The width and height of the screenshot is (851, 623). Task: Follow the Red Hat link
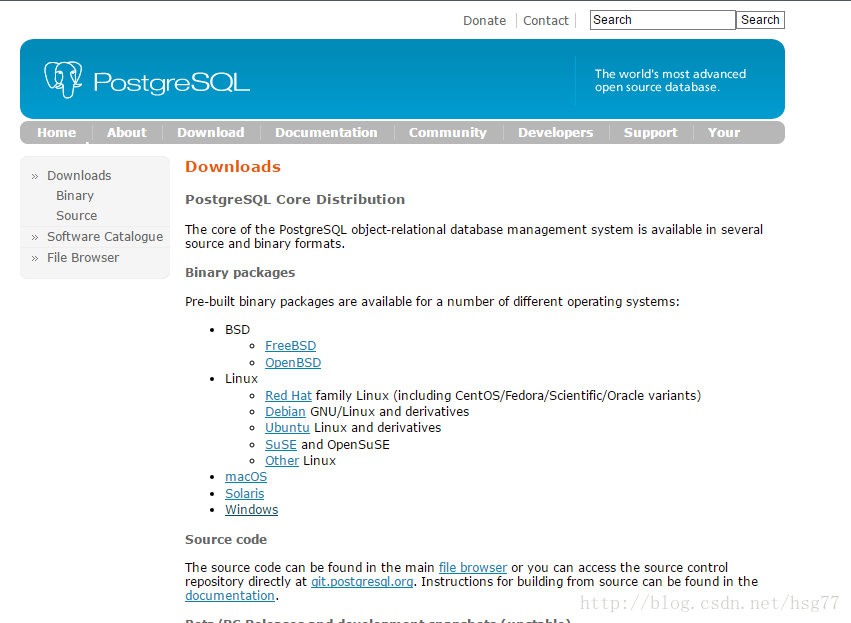click(288, 396)
